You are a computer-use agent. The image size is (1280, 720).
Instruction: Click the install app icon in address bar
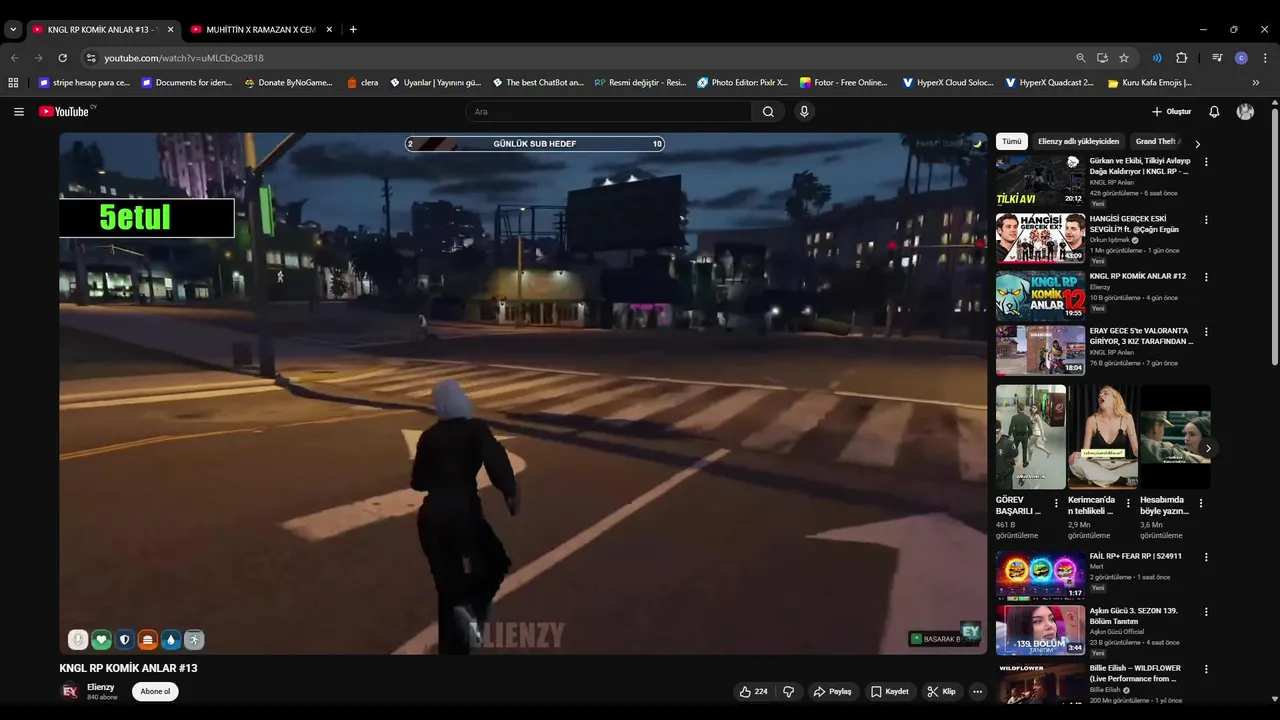(x=1102, y=58)
